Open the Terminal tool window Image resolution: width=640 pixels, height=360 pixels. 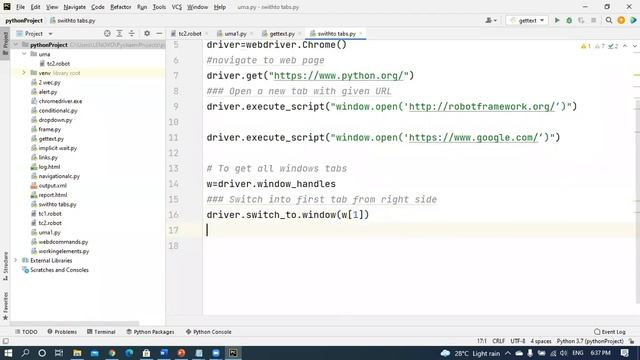click(x=101, y=332)
